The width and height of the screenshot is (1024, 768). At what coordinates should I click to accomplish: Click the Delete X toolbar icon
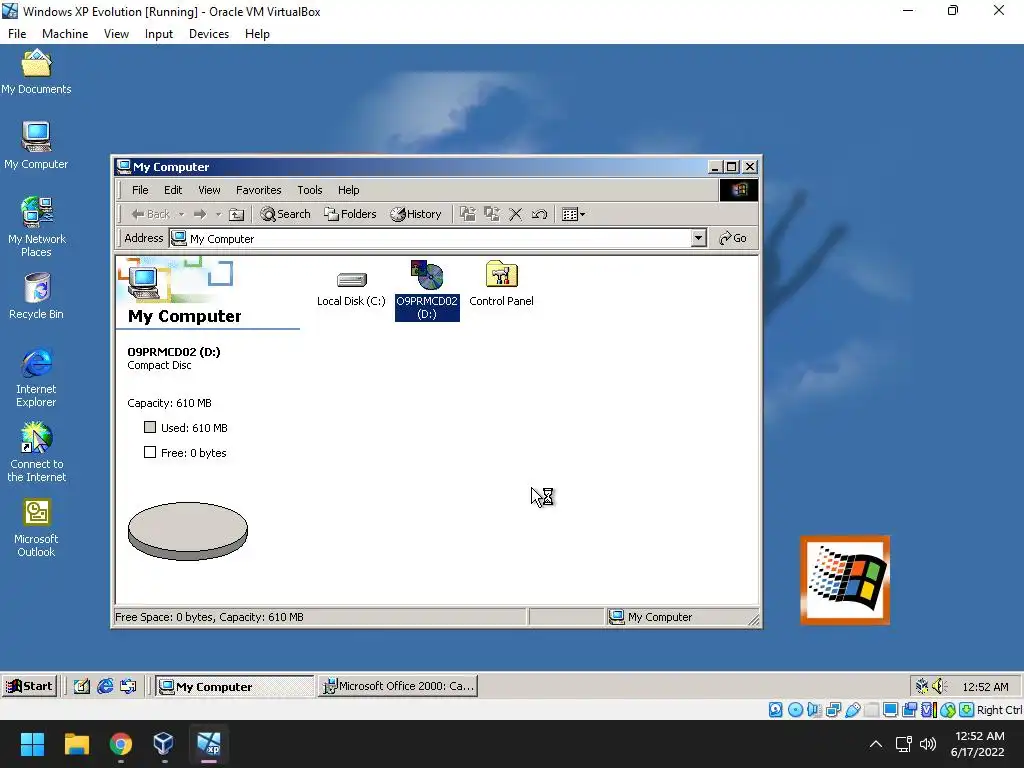pos(516,214)
